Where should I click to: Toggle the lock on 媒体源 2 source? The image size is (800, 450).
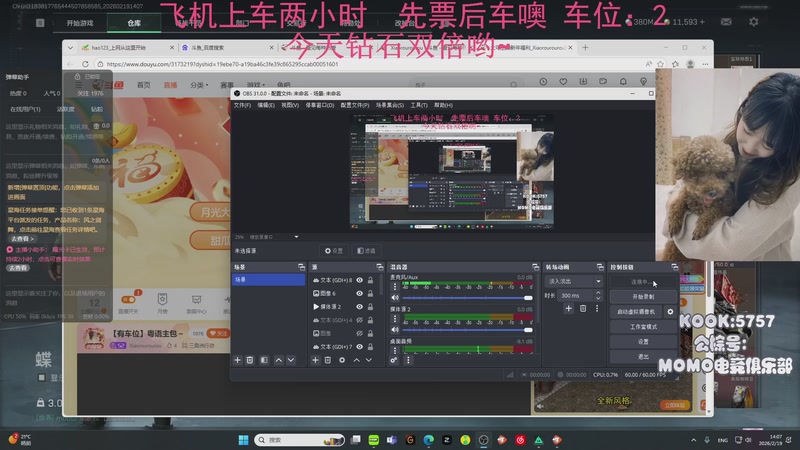pos(370,307)
